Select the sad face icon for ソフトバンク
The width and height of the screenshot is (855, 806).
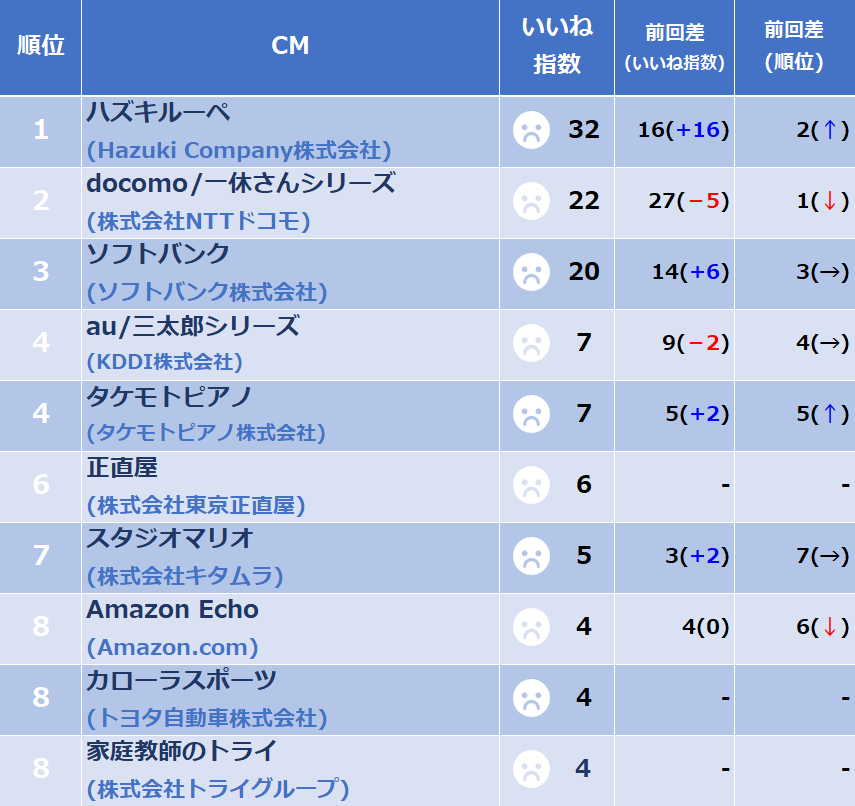point(531,272)
